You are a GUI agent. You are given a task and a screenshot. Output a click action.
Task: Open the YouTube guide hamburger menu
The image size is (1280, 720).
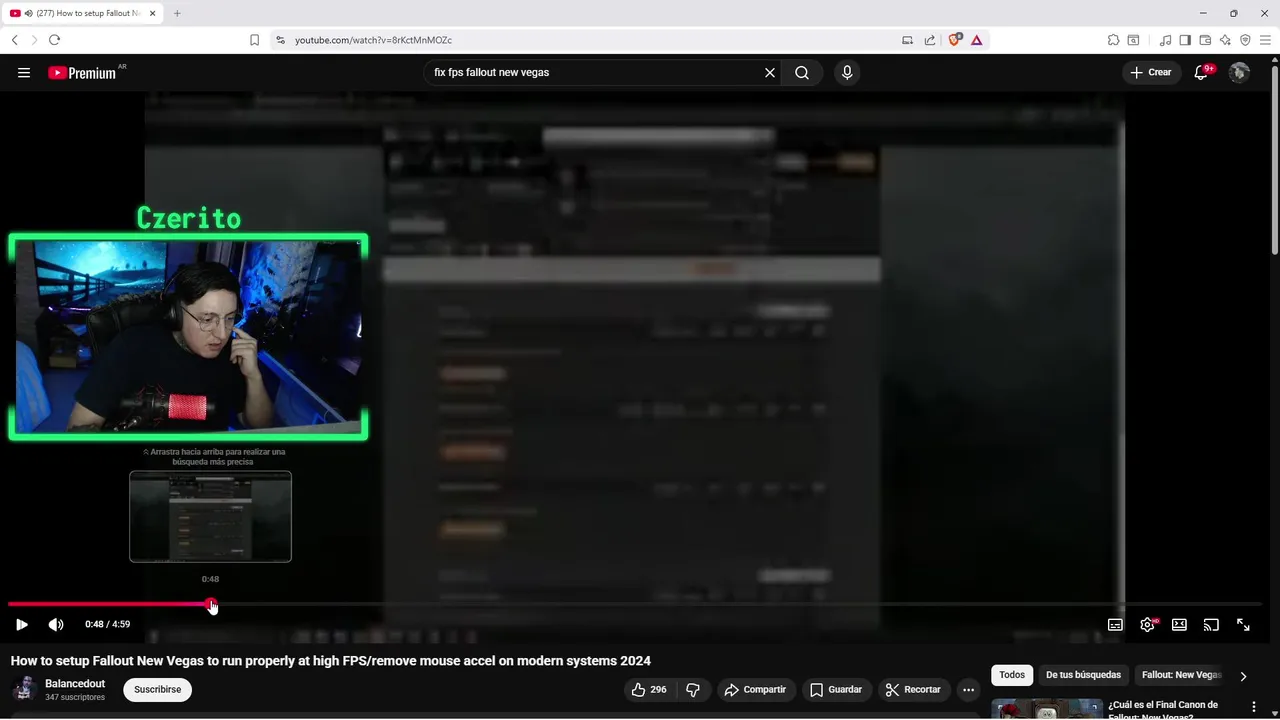point(24,72)
